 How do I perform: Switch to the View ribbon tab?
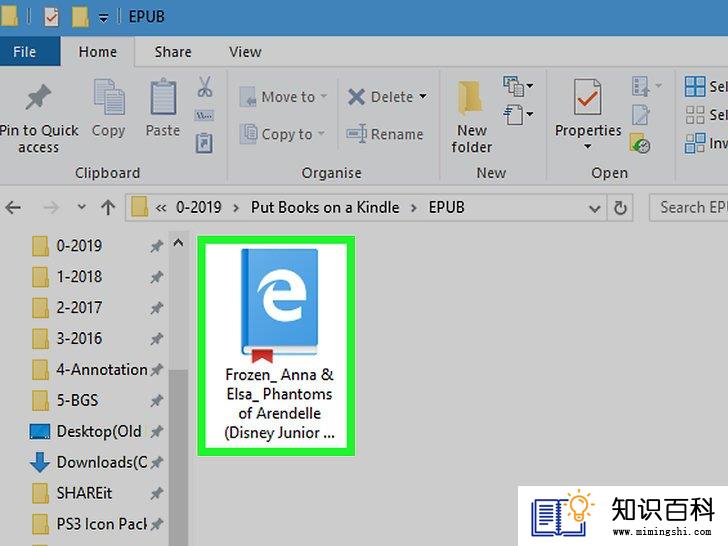pyautogui.click(x=245, y=52)
